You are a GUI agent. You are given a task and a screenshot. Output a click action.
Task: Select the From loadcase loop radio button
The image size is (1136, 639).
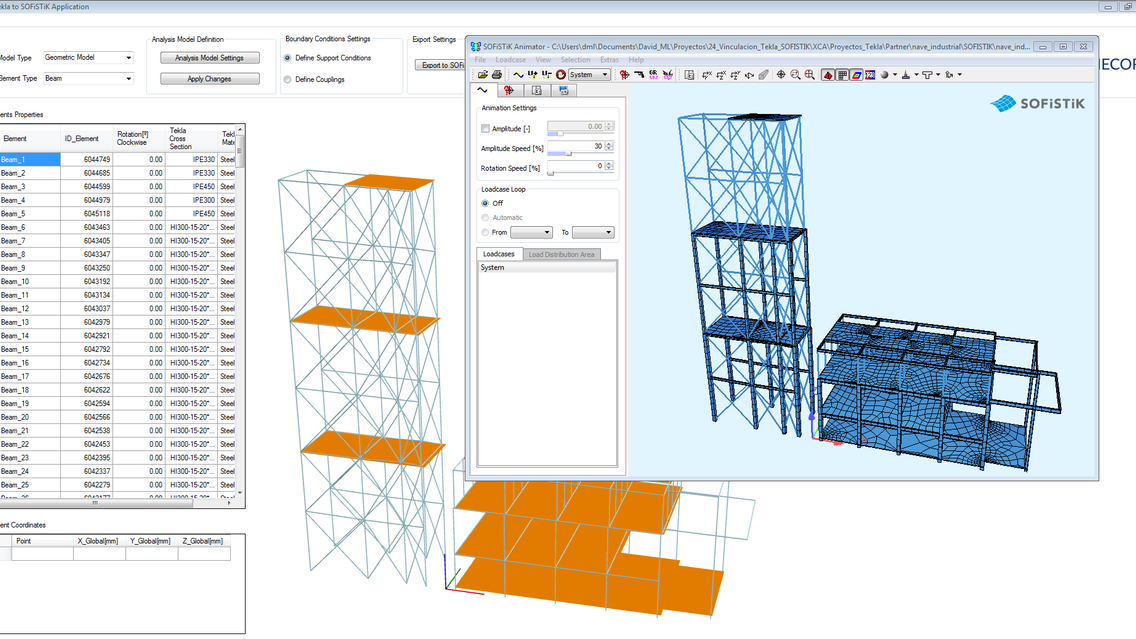point(485,233)
